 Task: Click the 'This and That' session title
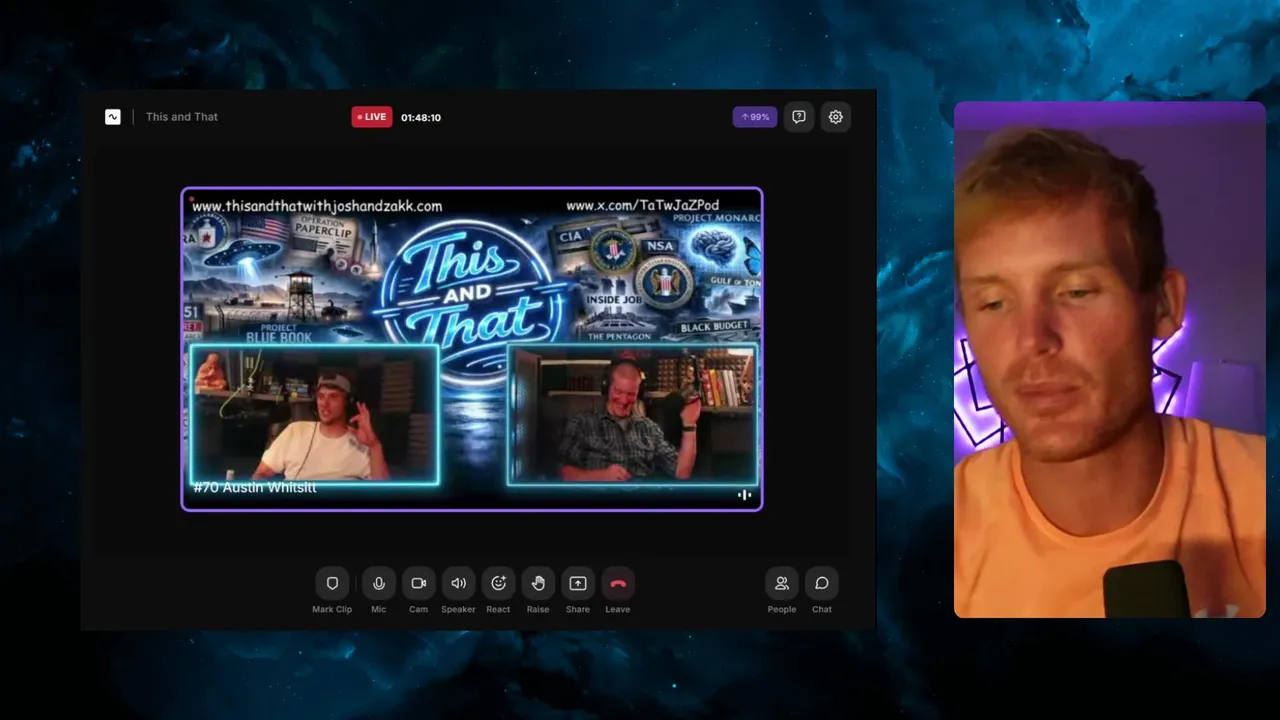[x=182, y=117]
